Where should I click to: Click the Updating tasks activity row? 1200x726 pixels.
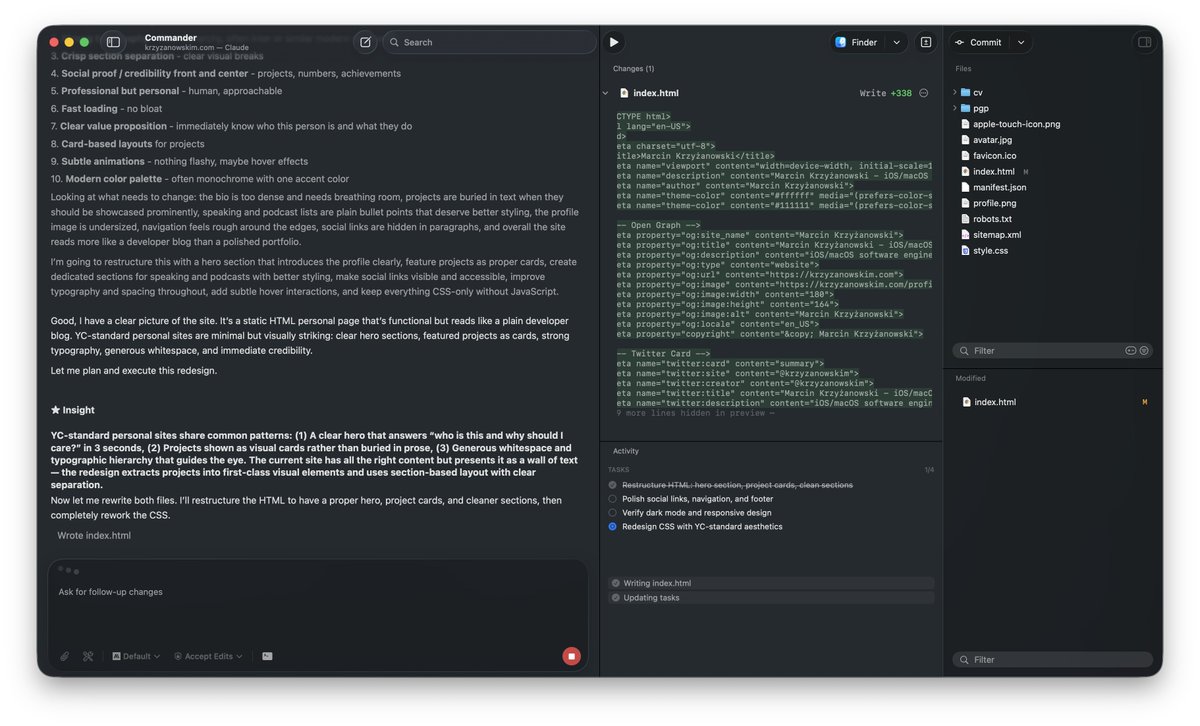(771, 598)
